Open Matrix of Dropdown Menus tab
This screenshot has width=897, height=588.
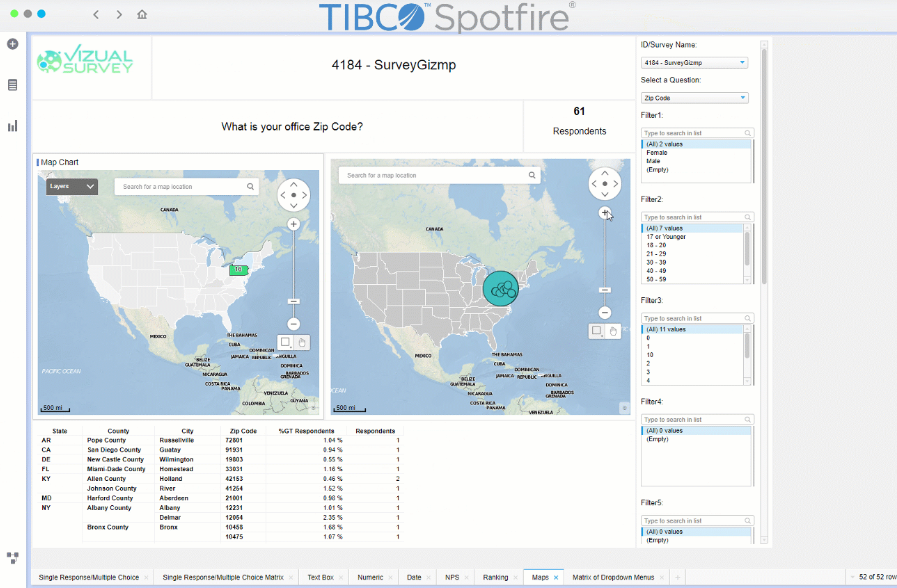[613, 577]
